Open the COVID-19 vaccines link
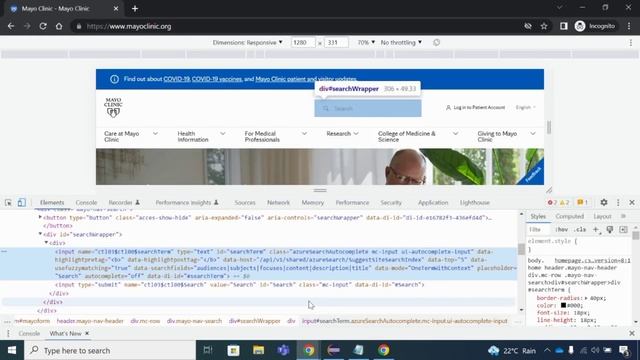Viewport: 640px width, 360px height. (217, 79)
